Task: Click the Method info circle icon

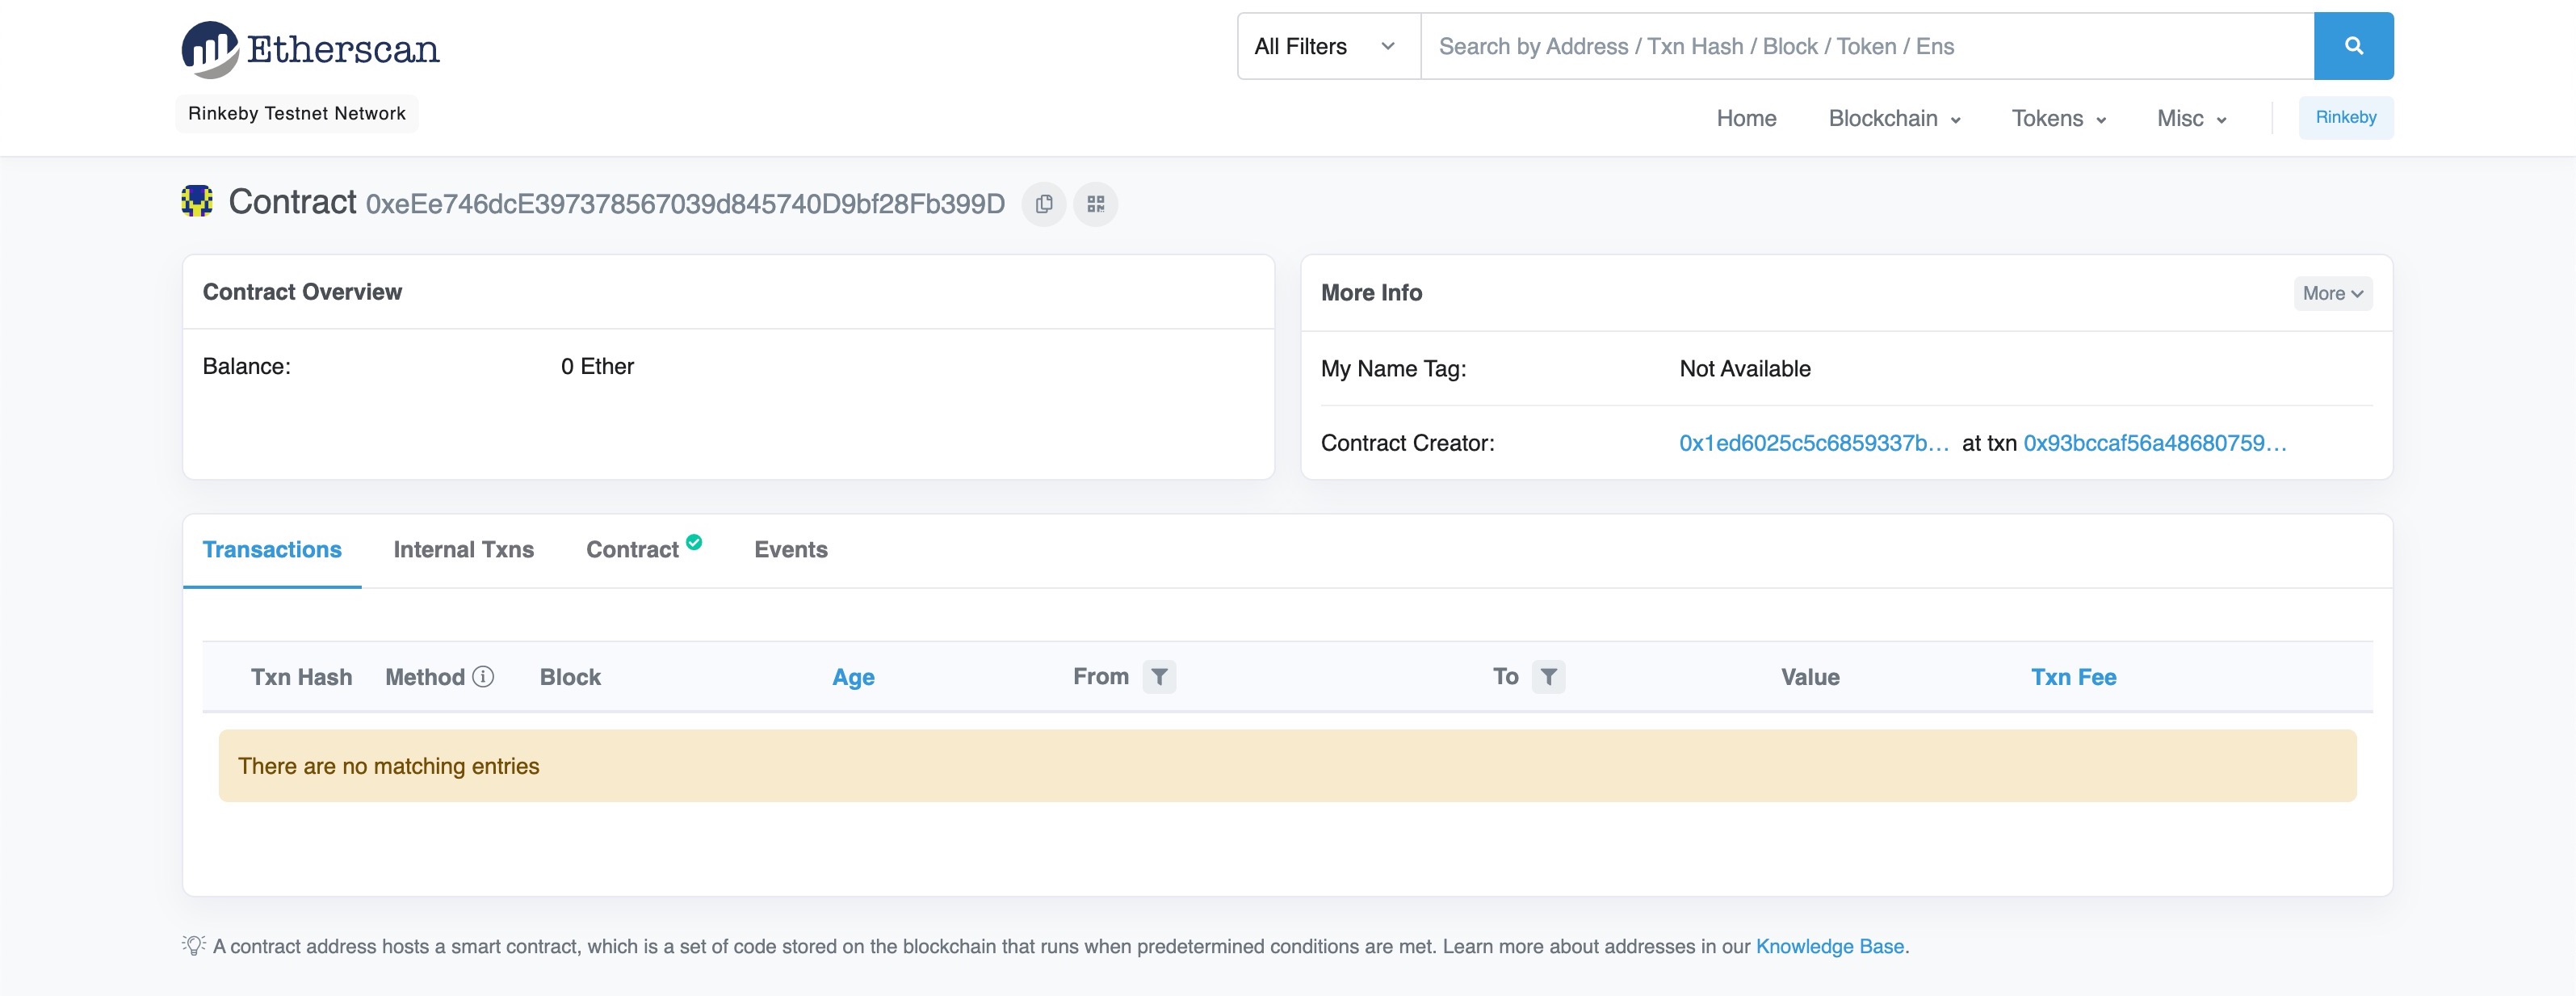Action: tap(483, 677)
